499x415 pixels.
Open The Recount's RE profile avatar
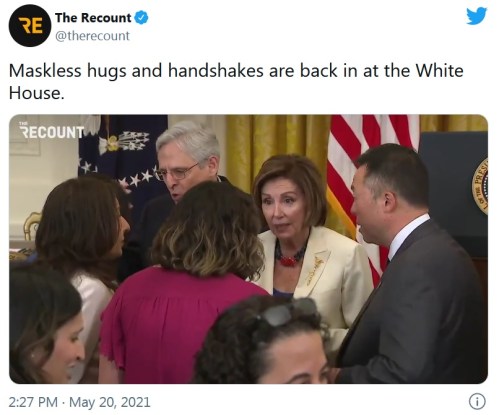point(30,26)
